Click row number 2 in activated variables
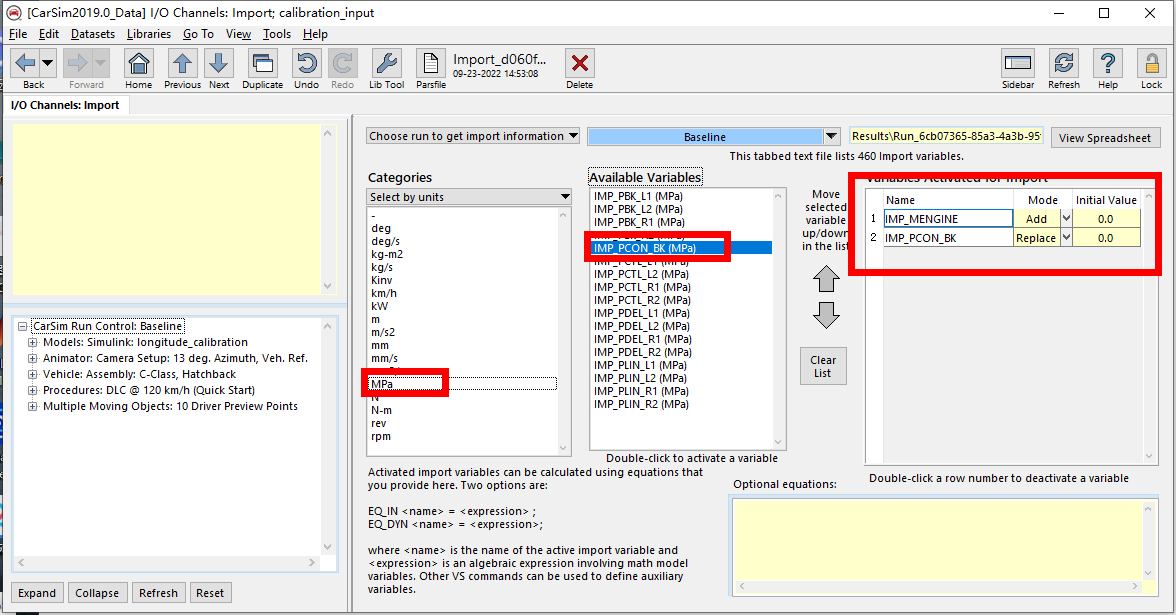Image resolution: width=1176 pixels, height=615 pixels. [x=873, y=238]
